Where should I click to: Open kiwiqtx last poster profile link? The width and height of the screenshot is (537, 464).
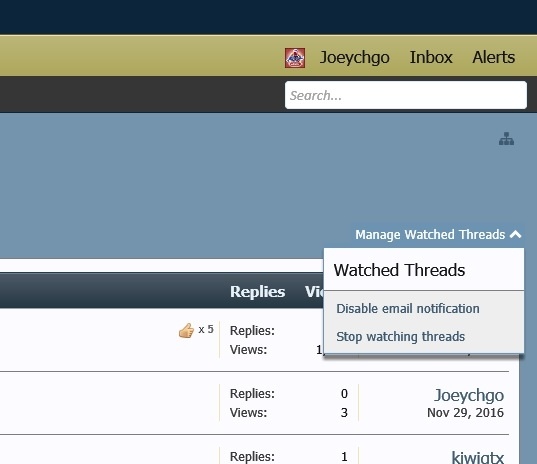tap(477, 457)
